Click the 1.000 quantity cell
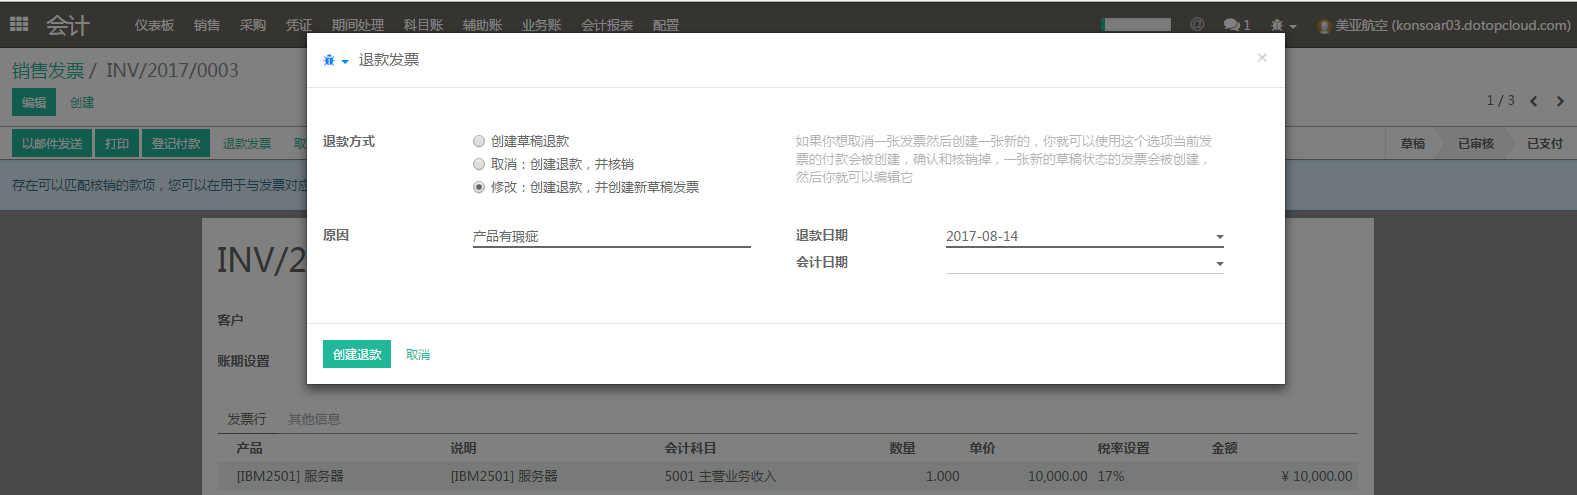This screenshot has height=495, width=1577. (x=942, y=476)
